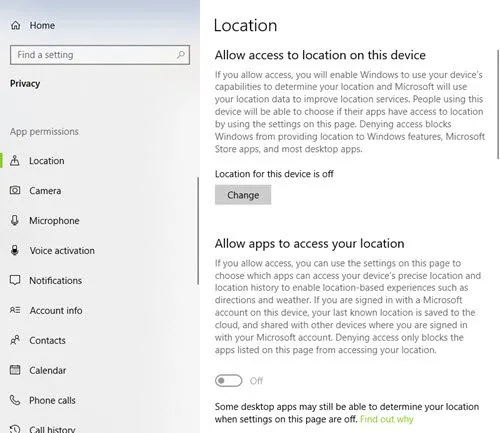Click the search magnifier icon
500x433 pixels.
pyautogui.click(x=181, y=55)
